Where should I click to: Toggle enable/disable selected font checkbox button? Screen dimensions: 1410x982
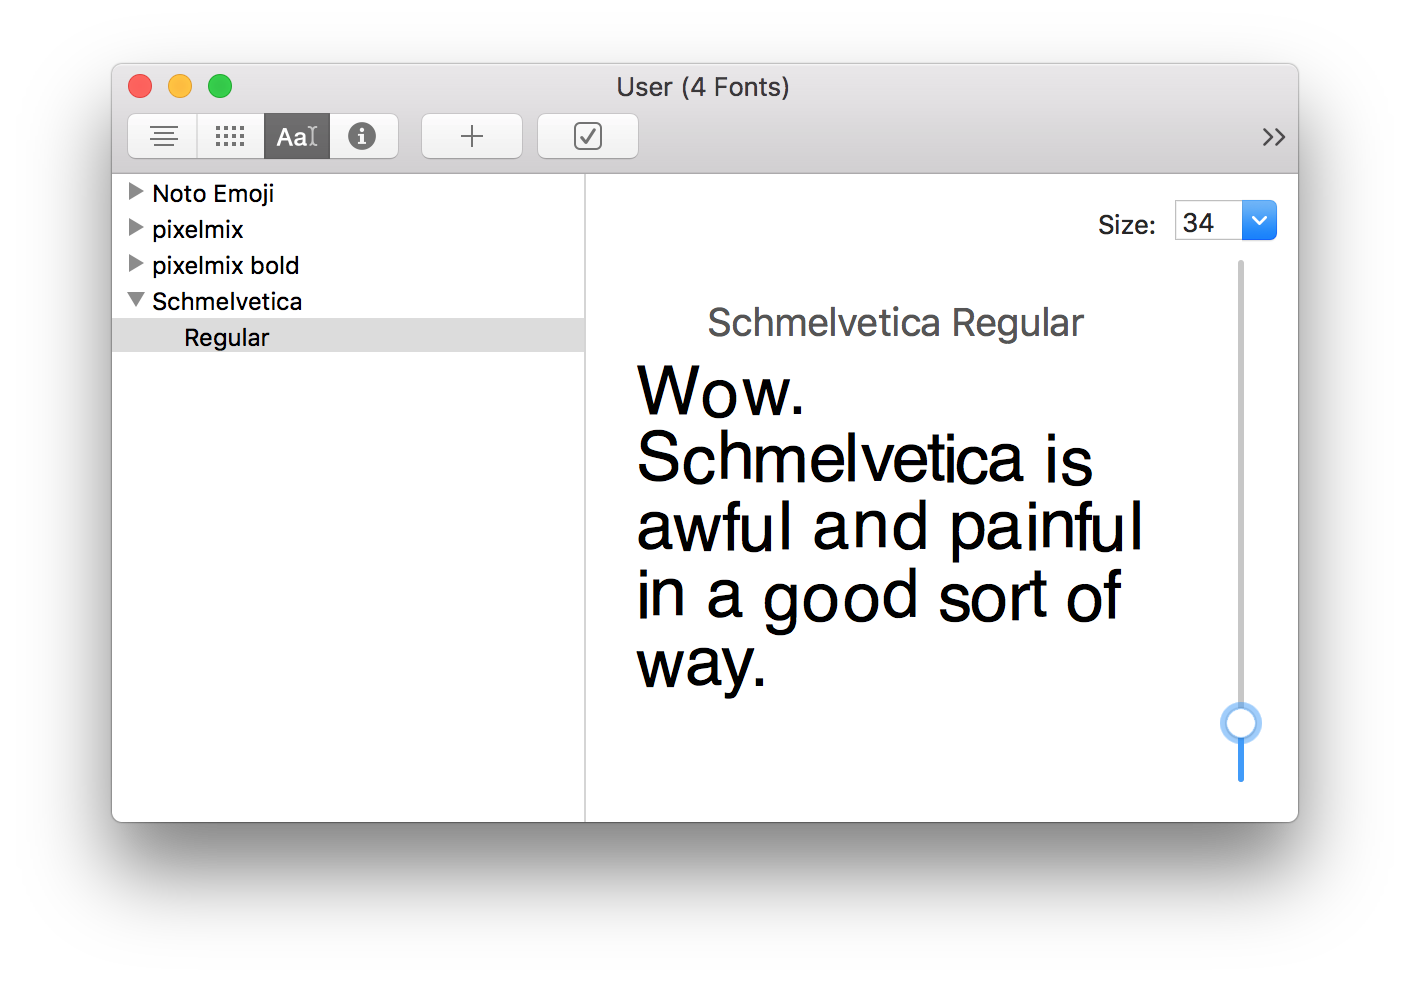coord(588,136)
